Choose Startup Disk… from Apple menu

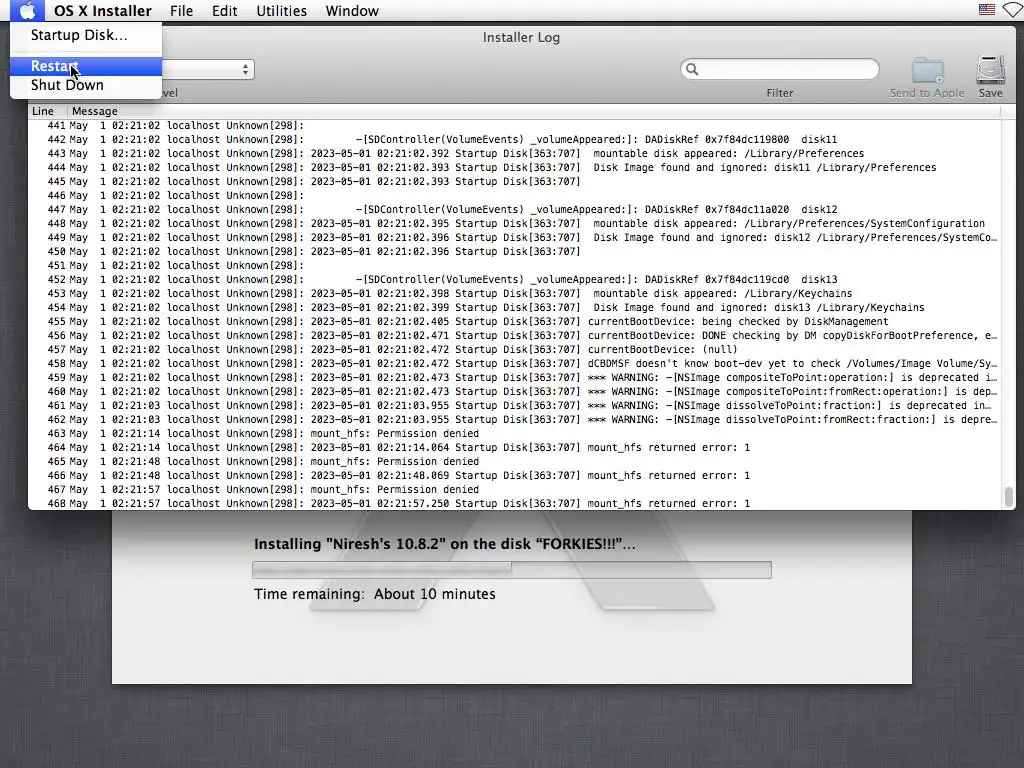(86, 35)
